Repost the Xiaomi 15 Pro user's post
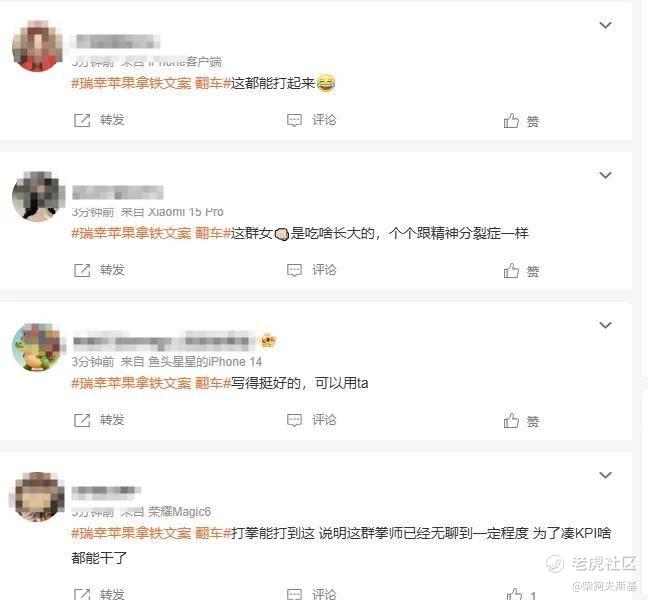This screenshot has width=648, height=600. click(99, 270)
